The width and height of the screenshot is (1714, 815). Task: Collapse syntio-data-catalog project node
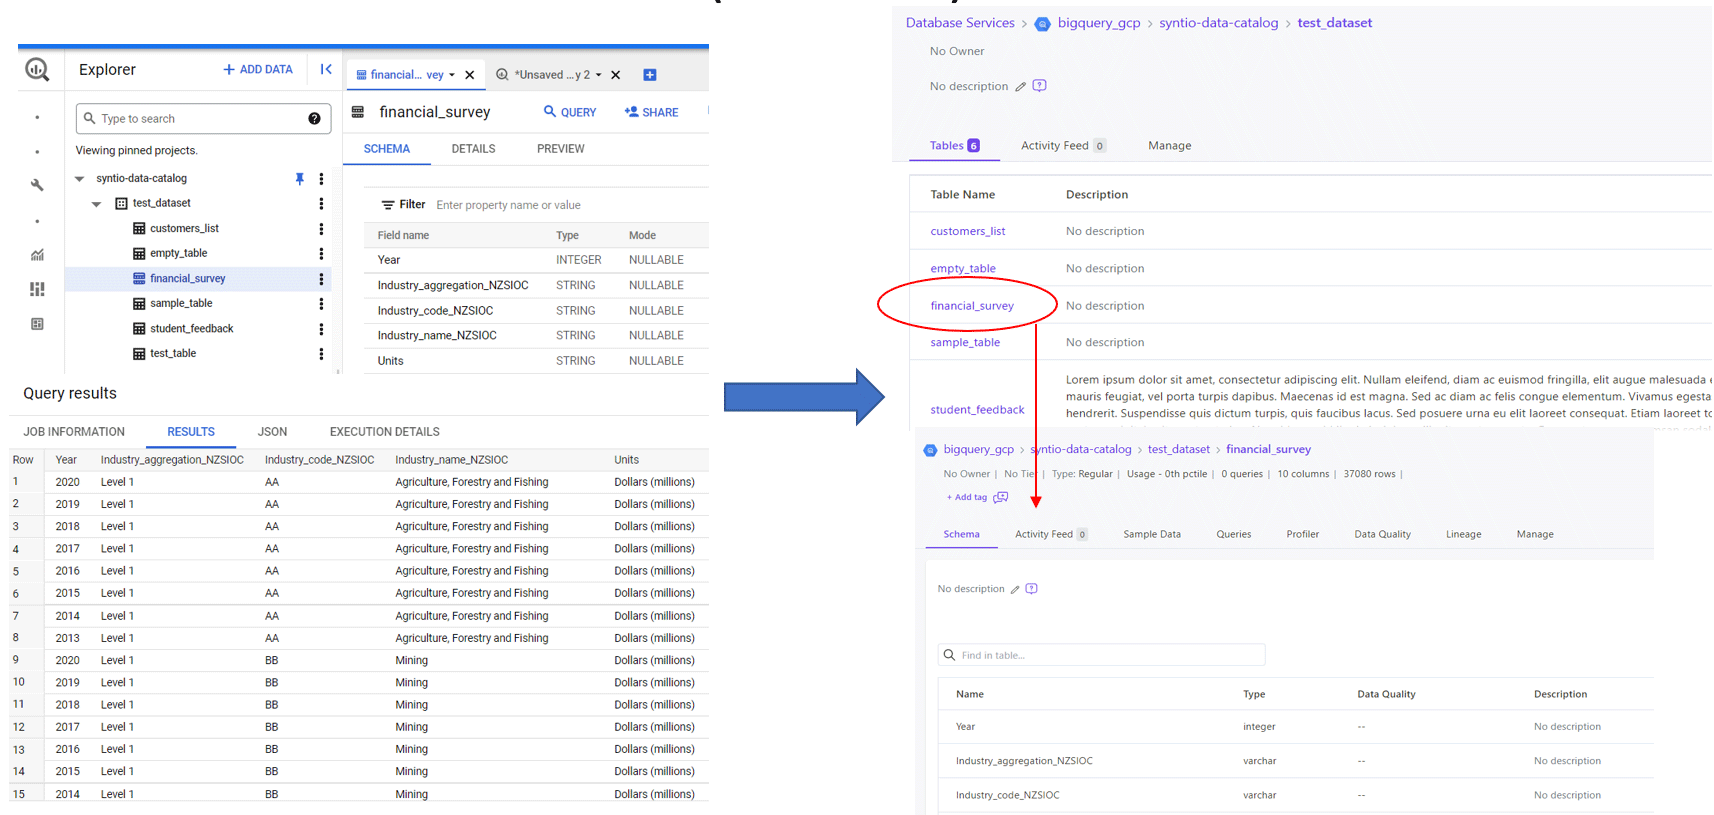pyautogui.click(x=80, y=179)
